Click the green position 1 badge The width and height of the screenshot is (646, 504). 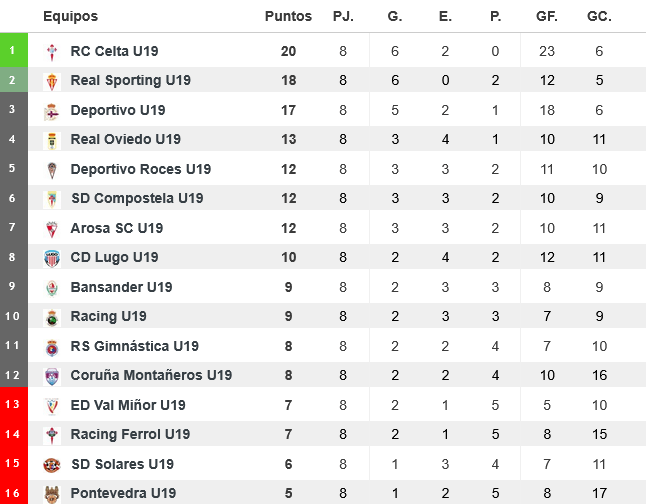click(x=12, y=50)
